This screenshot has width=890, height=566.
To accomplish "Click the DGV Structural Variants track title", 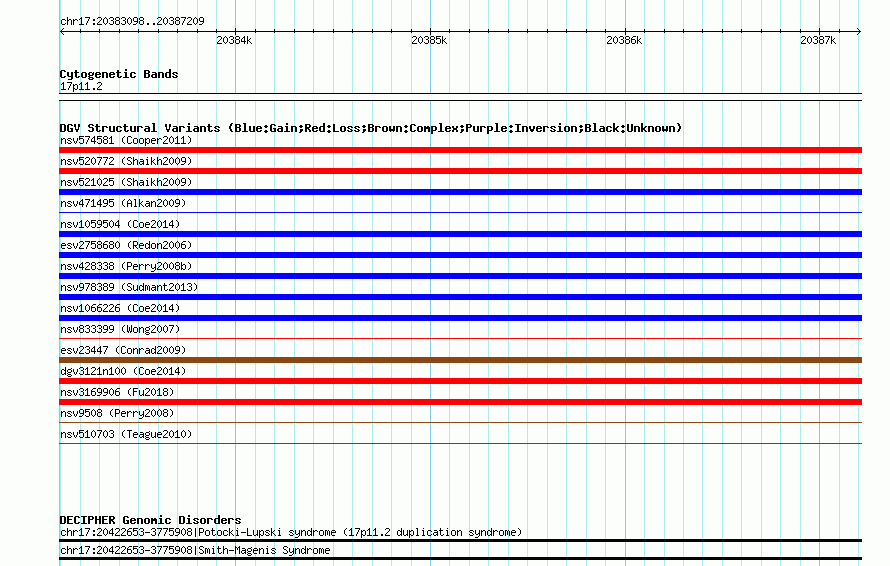I will pos(371,128).
